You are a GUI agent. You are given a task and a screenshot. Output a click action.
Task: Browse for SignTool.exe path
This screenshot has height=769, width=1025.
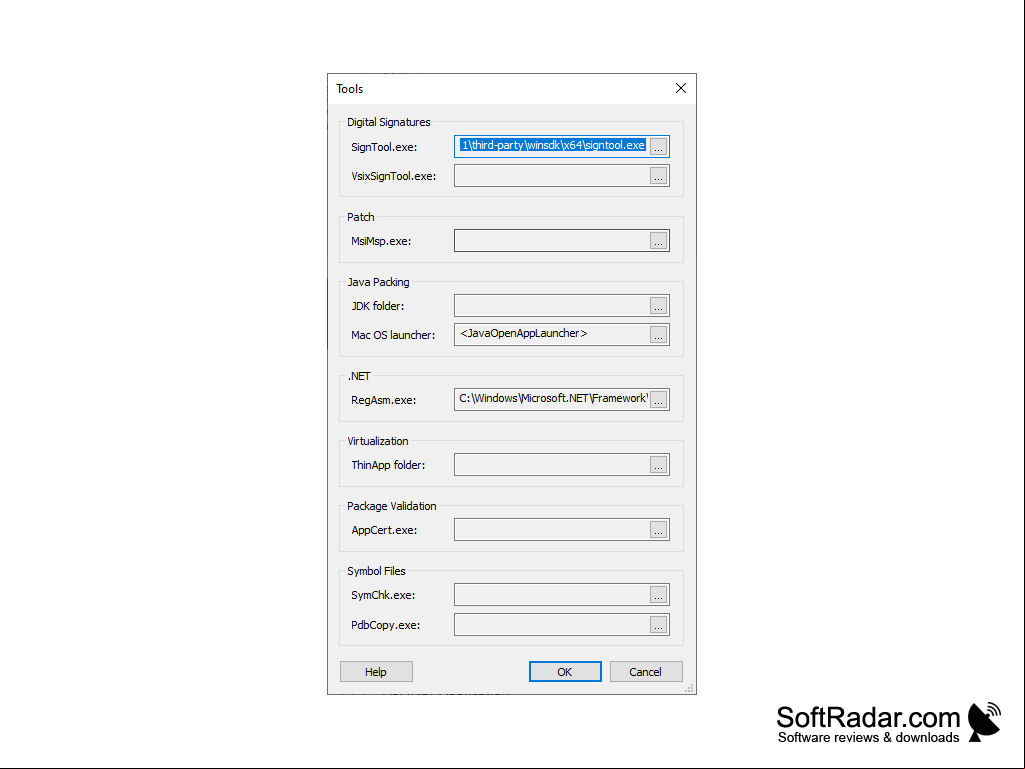[658, 146]
